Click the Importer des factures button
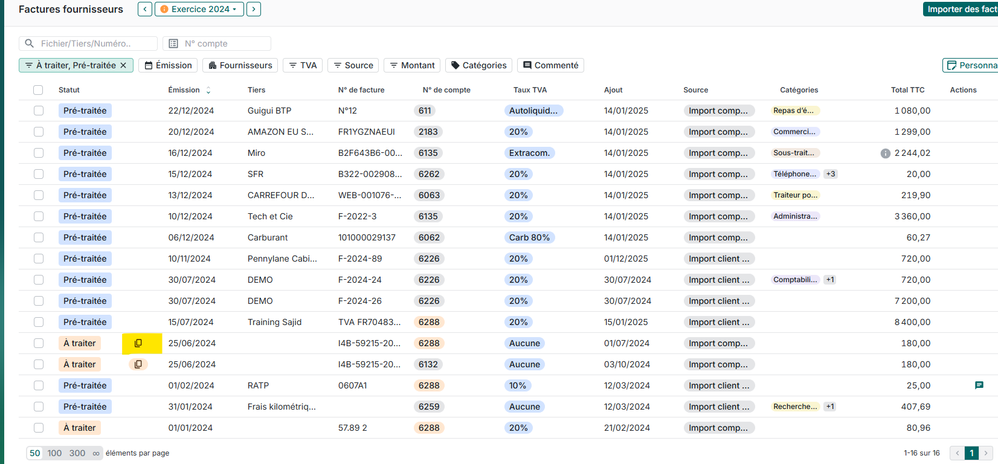Image resolution: width=998 pixels, height=464 pixels. (958, 10)
